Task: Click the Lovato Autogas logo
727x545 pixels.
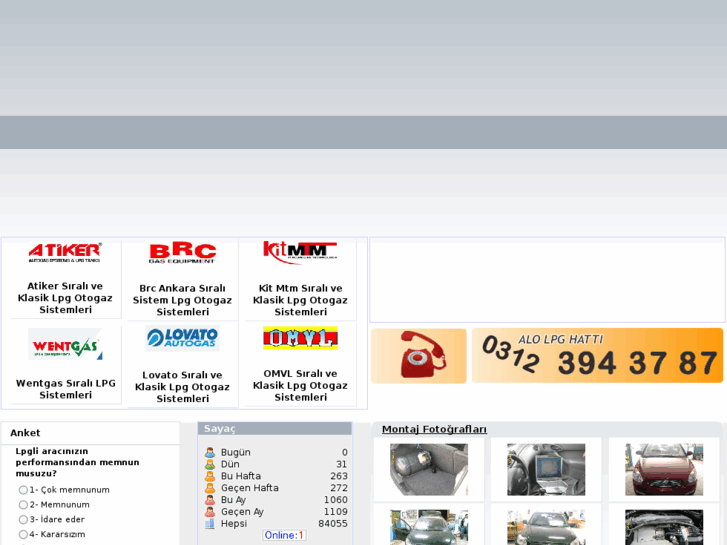Action: tap(182, 338)
